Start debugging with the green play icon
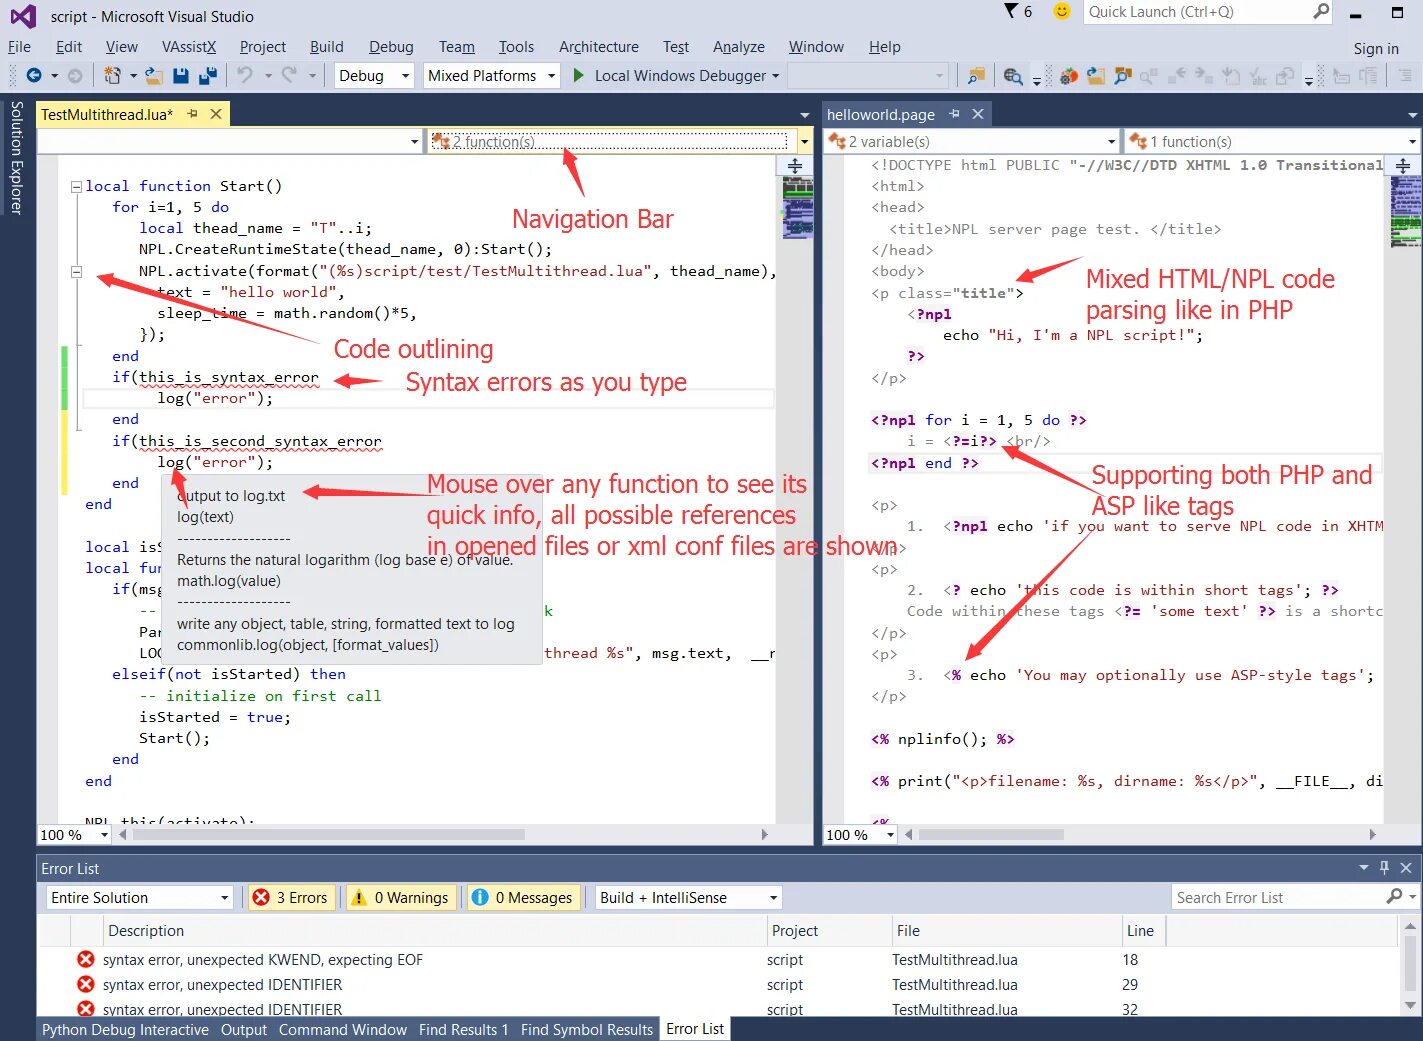This screenshot has height=1041, width=1423. (x=578, y=75)
